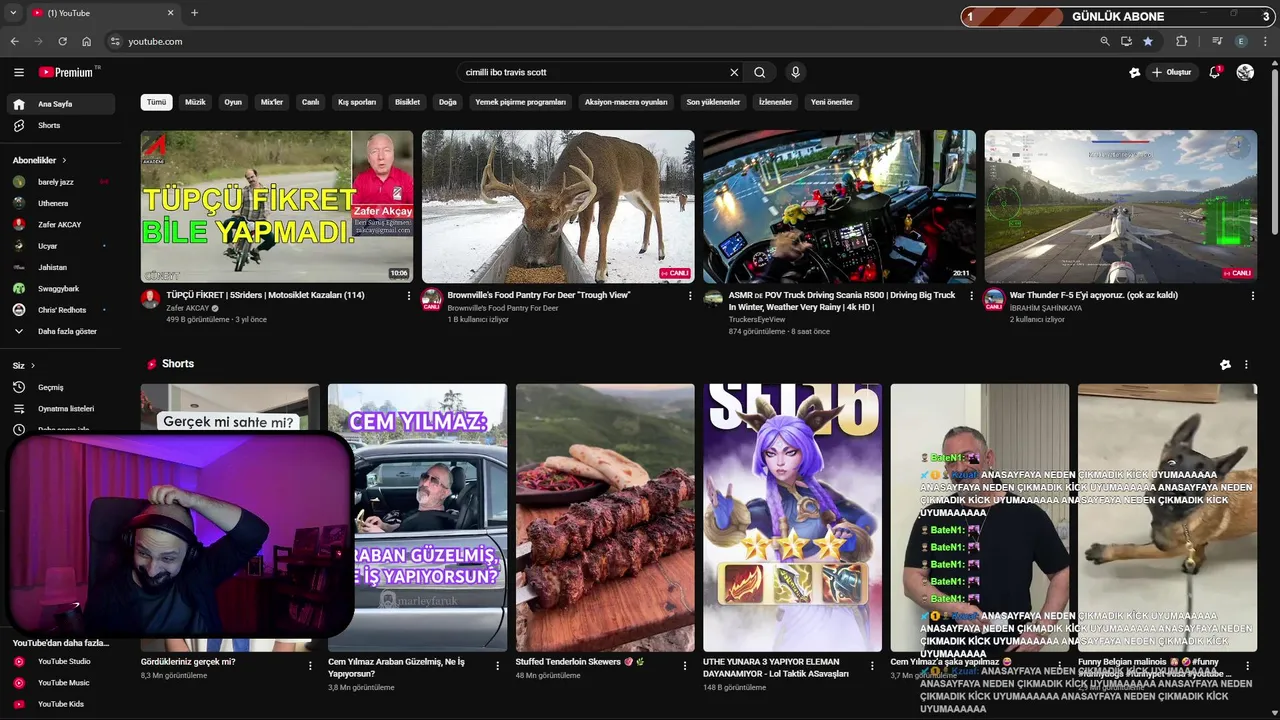
Task: Open Zafer AKCAY subscription in sidebar
Action: tap(60, 224)
